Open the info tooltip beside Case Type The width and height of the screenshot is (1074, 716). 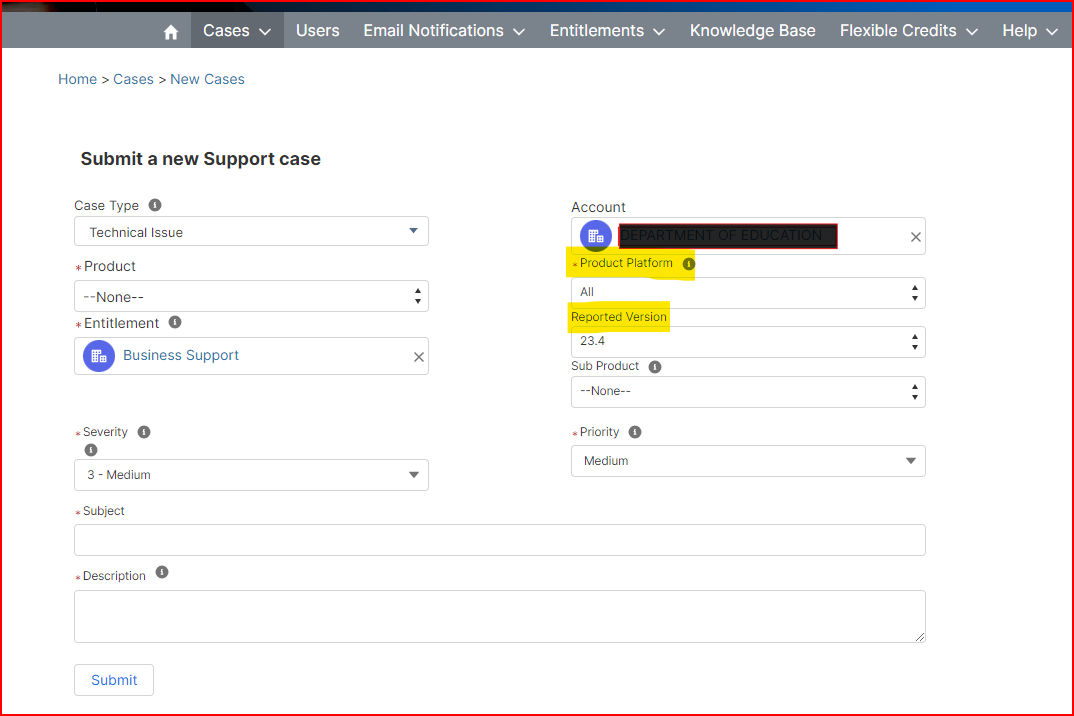click(x=155, y=205)
